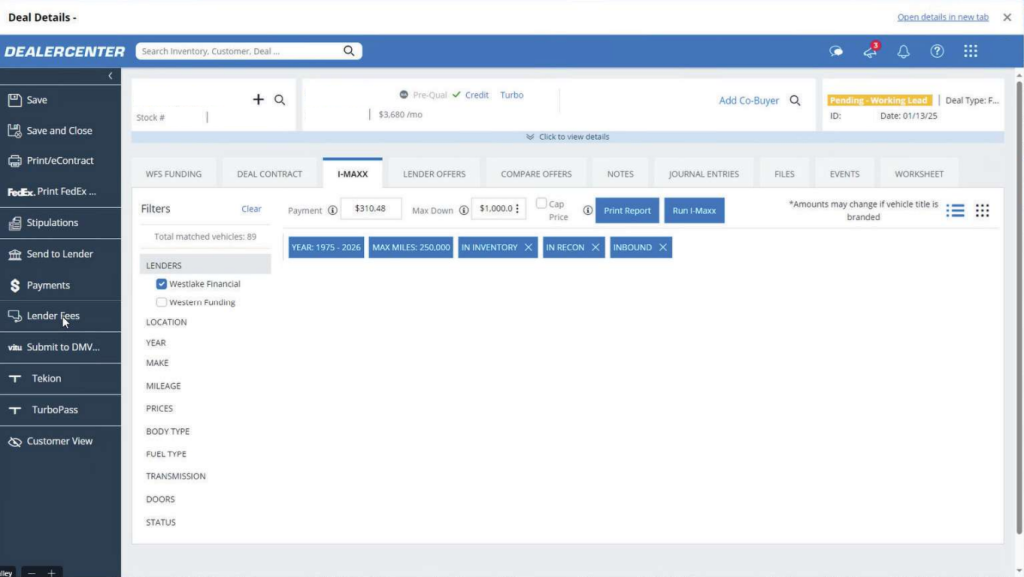
Task: Uncheck the Westlake Financial lender checkbox
Action: tap(161, 284)
